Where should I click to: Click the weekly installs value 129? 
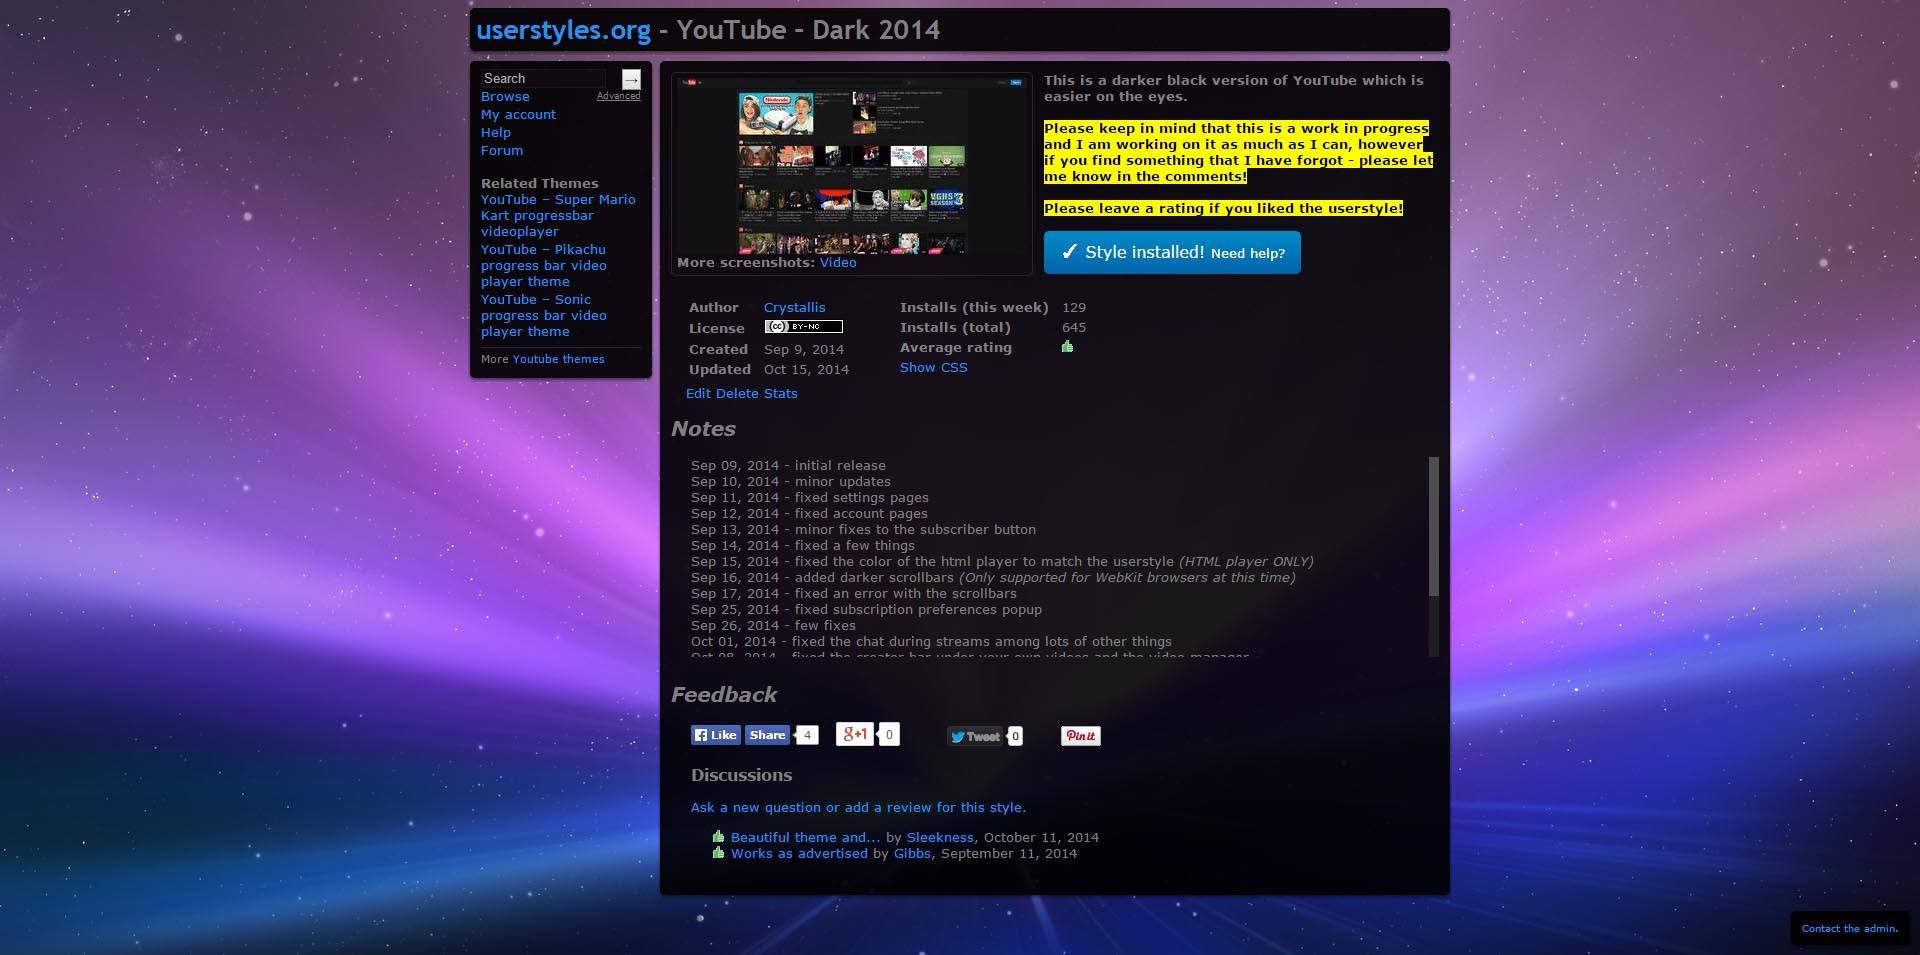tap(1074, 308)
